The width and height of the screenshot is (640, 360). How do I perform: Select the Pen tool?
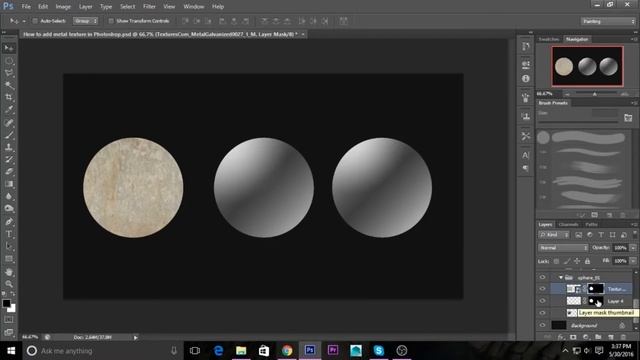[9, 222]
